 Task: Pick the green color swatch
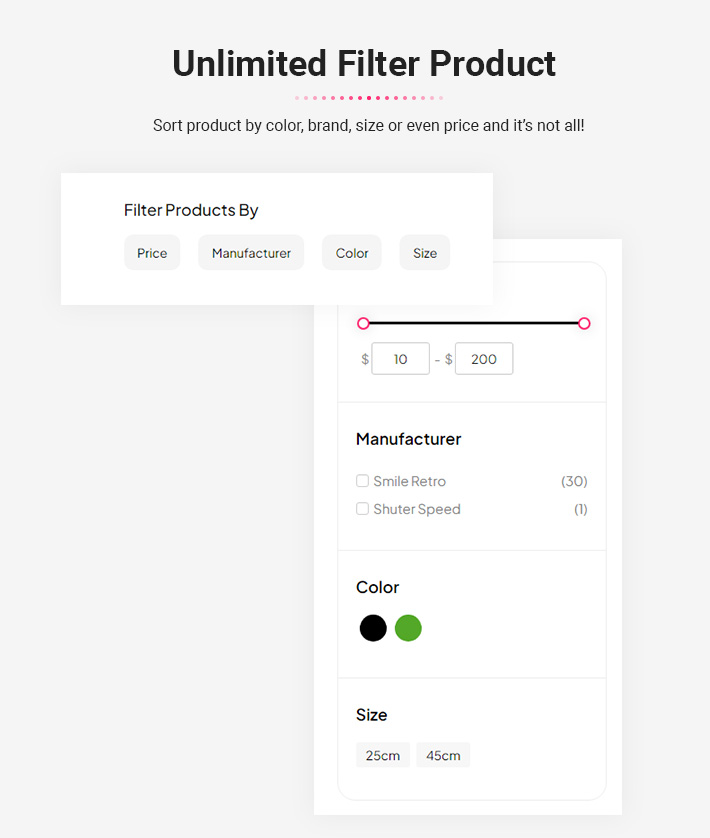408,628
